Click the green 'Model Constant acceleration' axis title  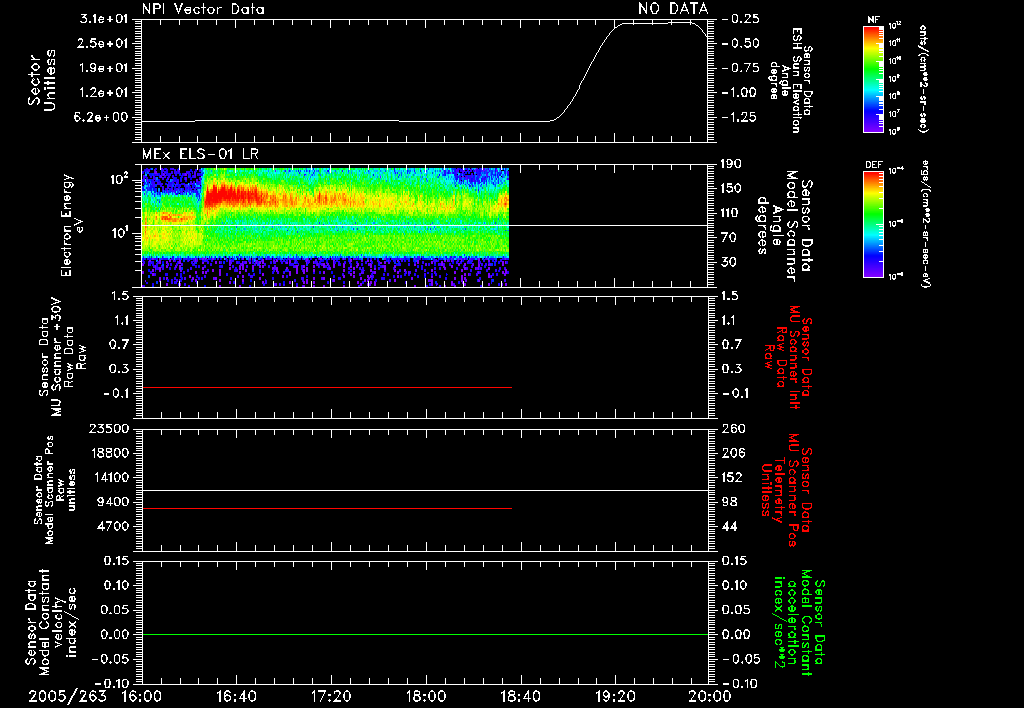point(799,624)
